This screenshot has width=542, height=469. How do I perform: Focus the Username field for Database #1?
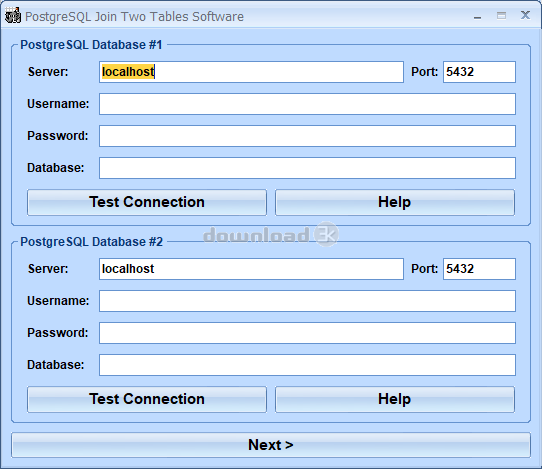point(307,104)
